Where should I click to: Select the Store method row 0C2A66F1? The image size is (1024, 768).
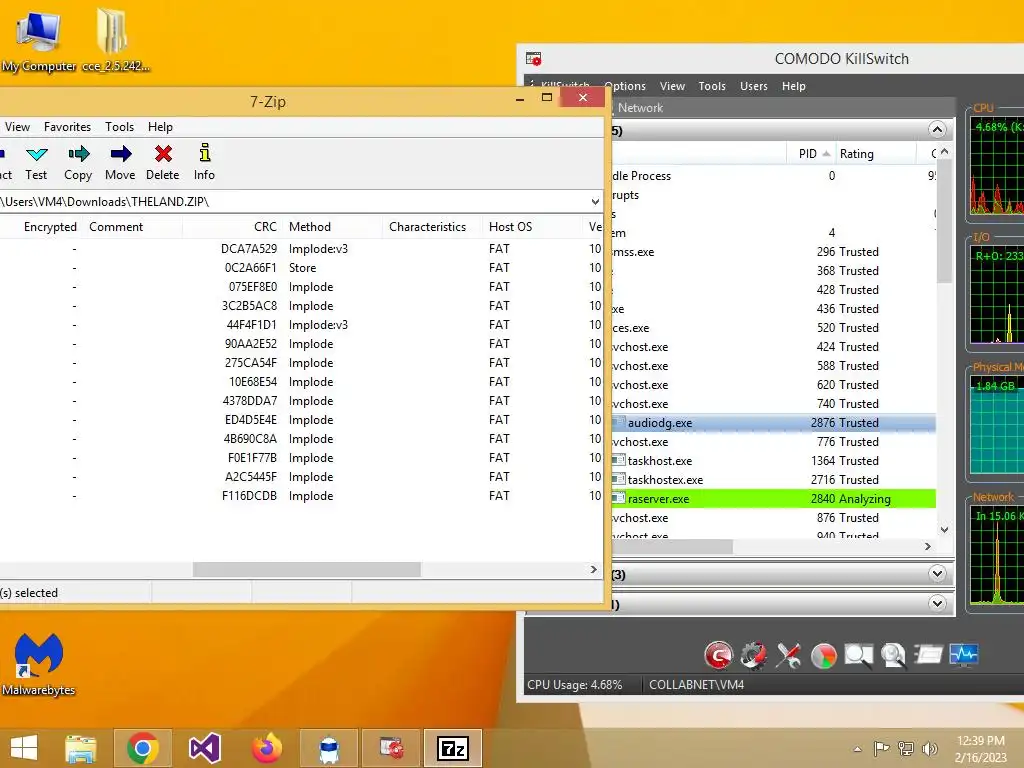[x=300, y=268]
